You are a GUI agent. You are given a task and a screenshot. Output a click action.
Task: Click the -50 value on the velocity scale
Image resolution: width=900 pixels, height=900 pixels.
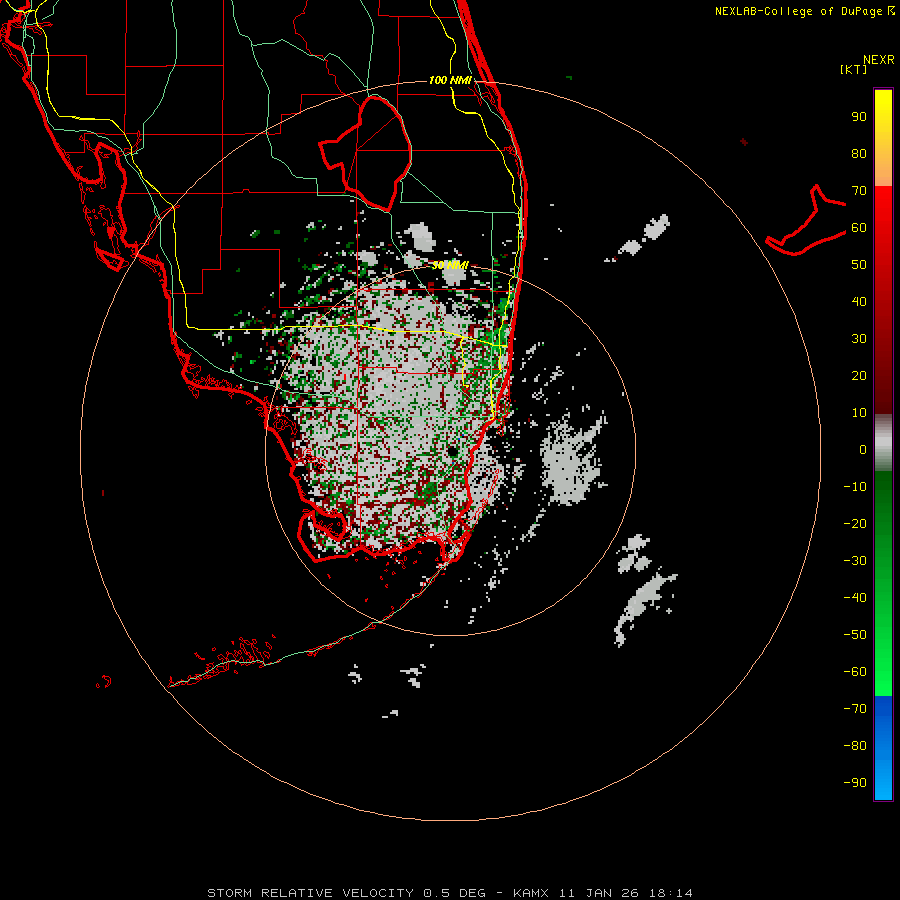pos(855,634)
